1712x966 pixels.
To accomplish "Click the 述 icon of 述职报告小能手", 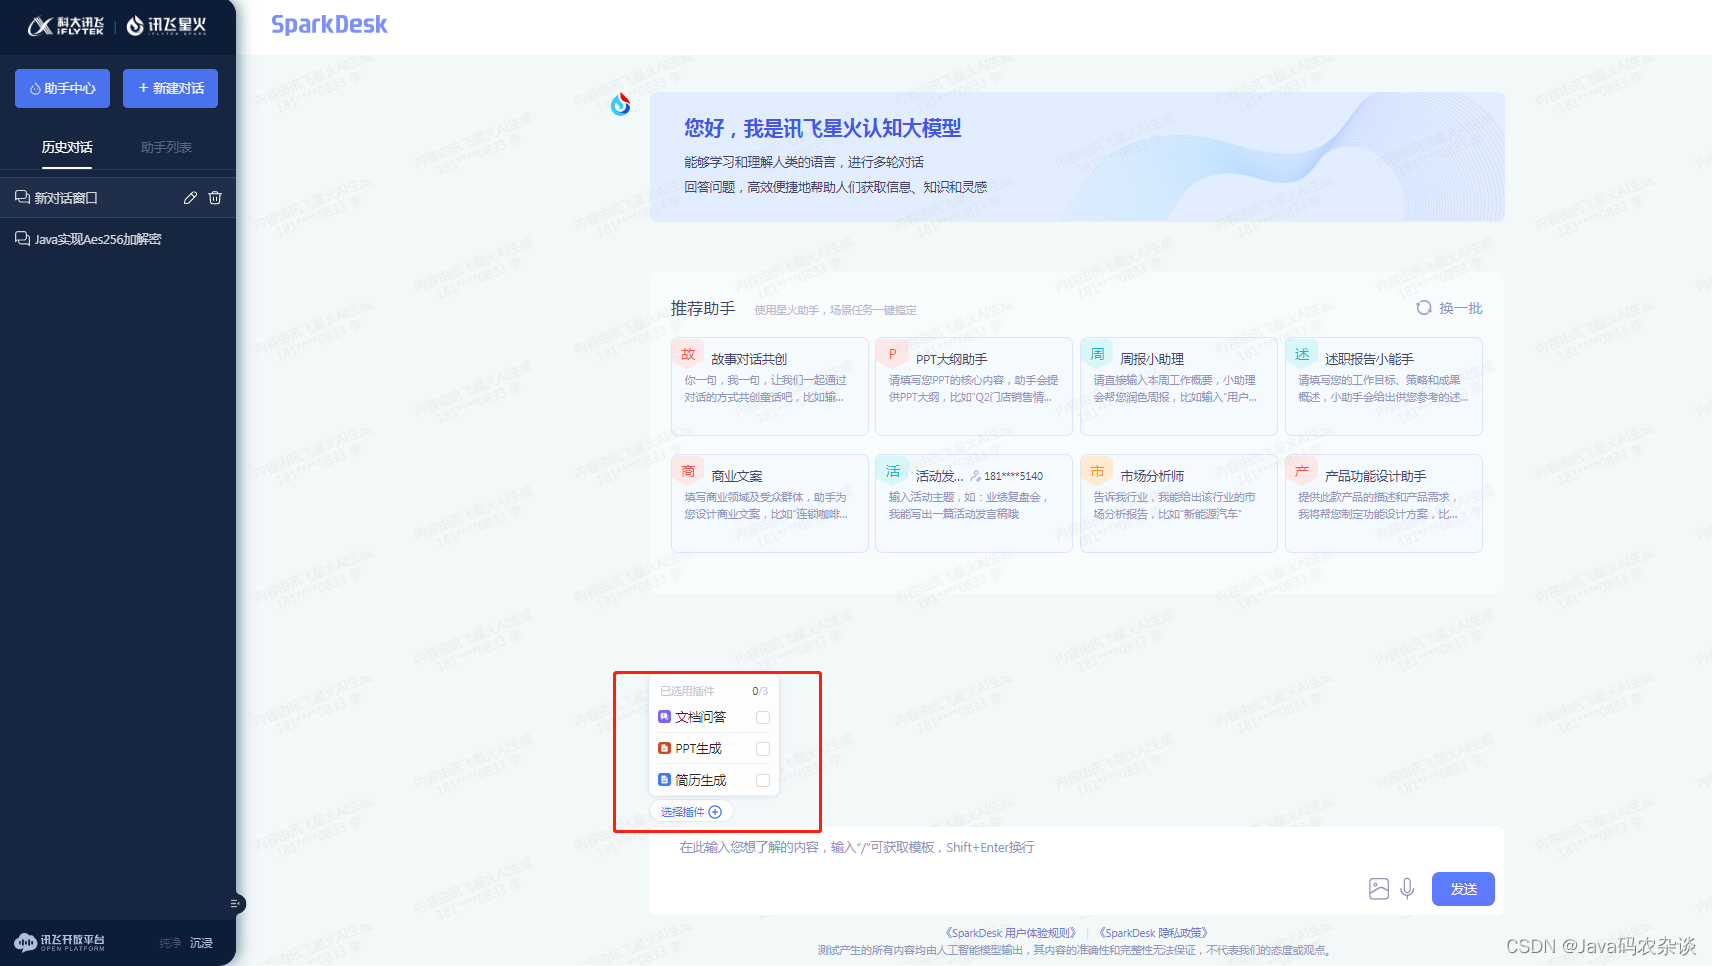I will (1302, 354).
